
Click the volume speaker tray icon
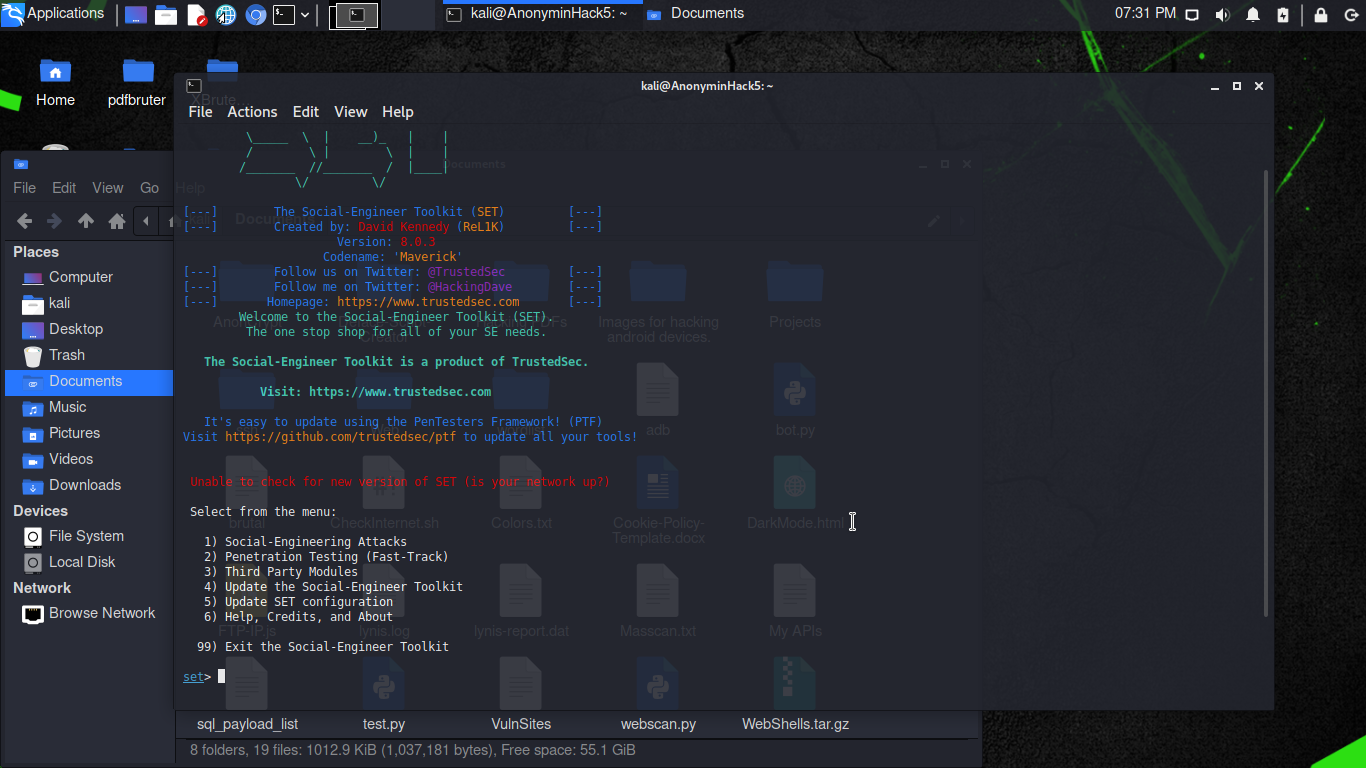[1222, 15]
